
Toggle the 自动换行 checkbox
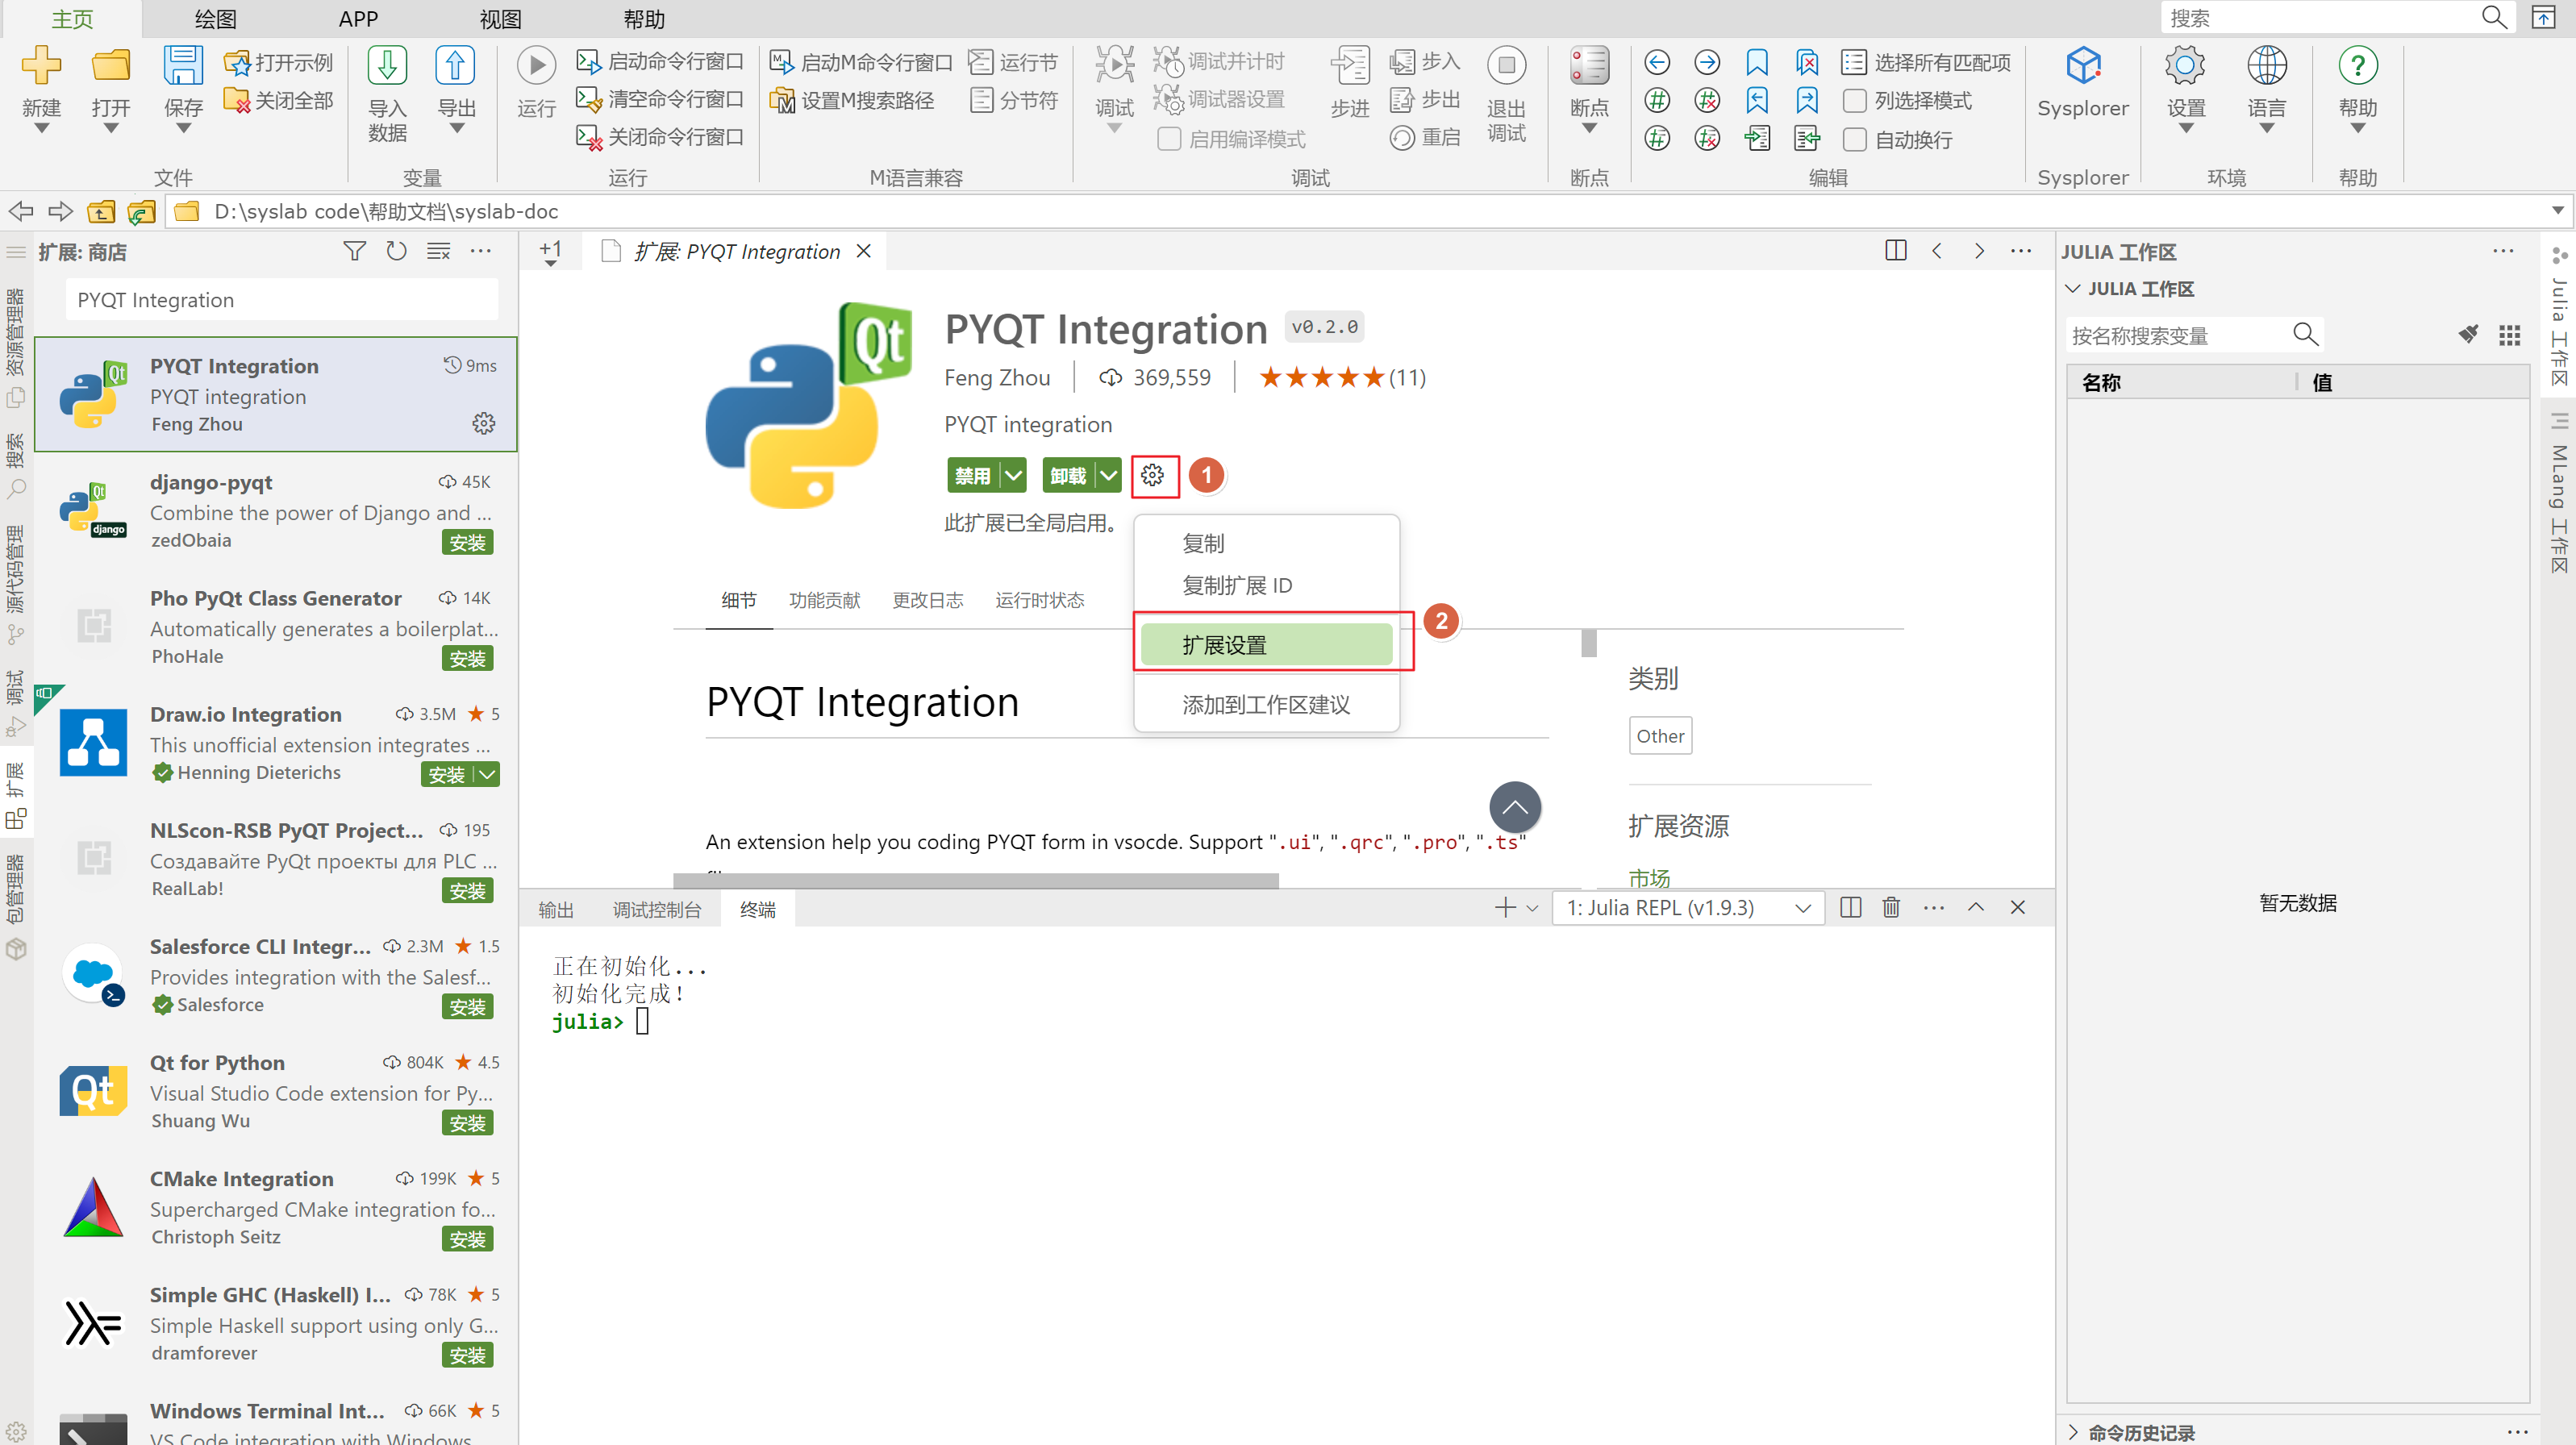[1854, 139]
